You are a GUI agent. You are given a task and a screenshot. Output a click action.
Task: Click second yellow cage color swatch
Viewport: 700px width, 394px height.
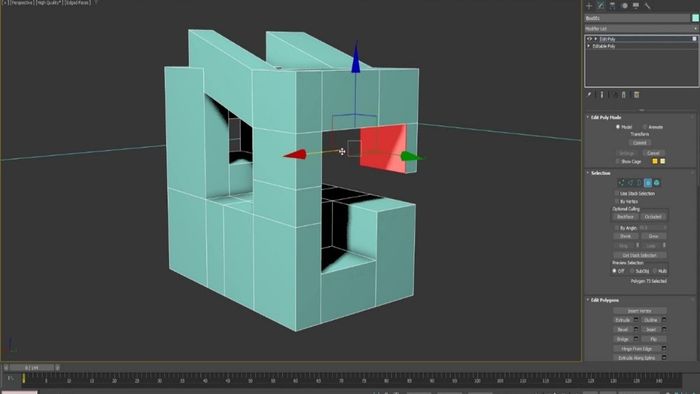[x=662, y=161]
